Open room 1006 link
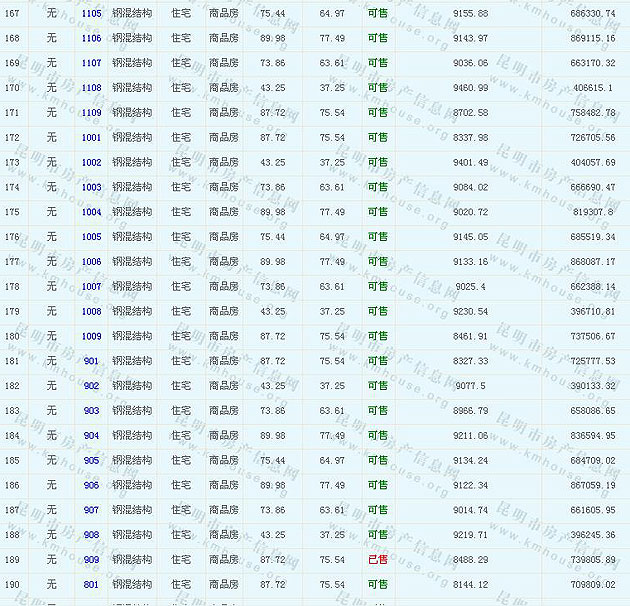Screen dimensions: 630x606 click(x=91, y=262)
